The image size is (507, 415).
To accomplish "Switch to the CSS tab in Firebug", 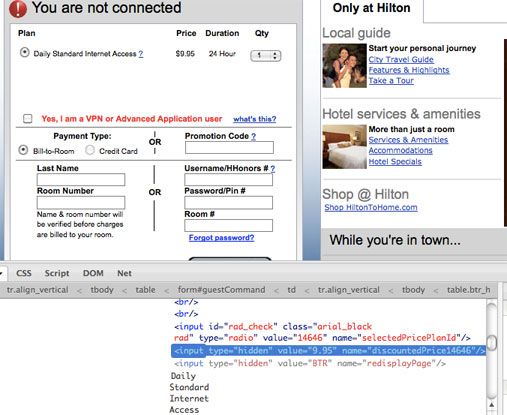I will (24, 273).
